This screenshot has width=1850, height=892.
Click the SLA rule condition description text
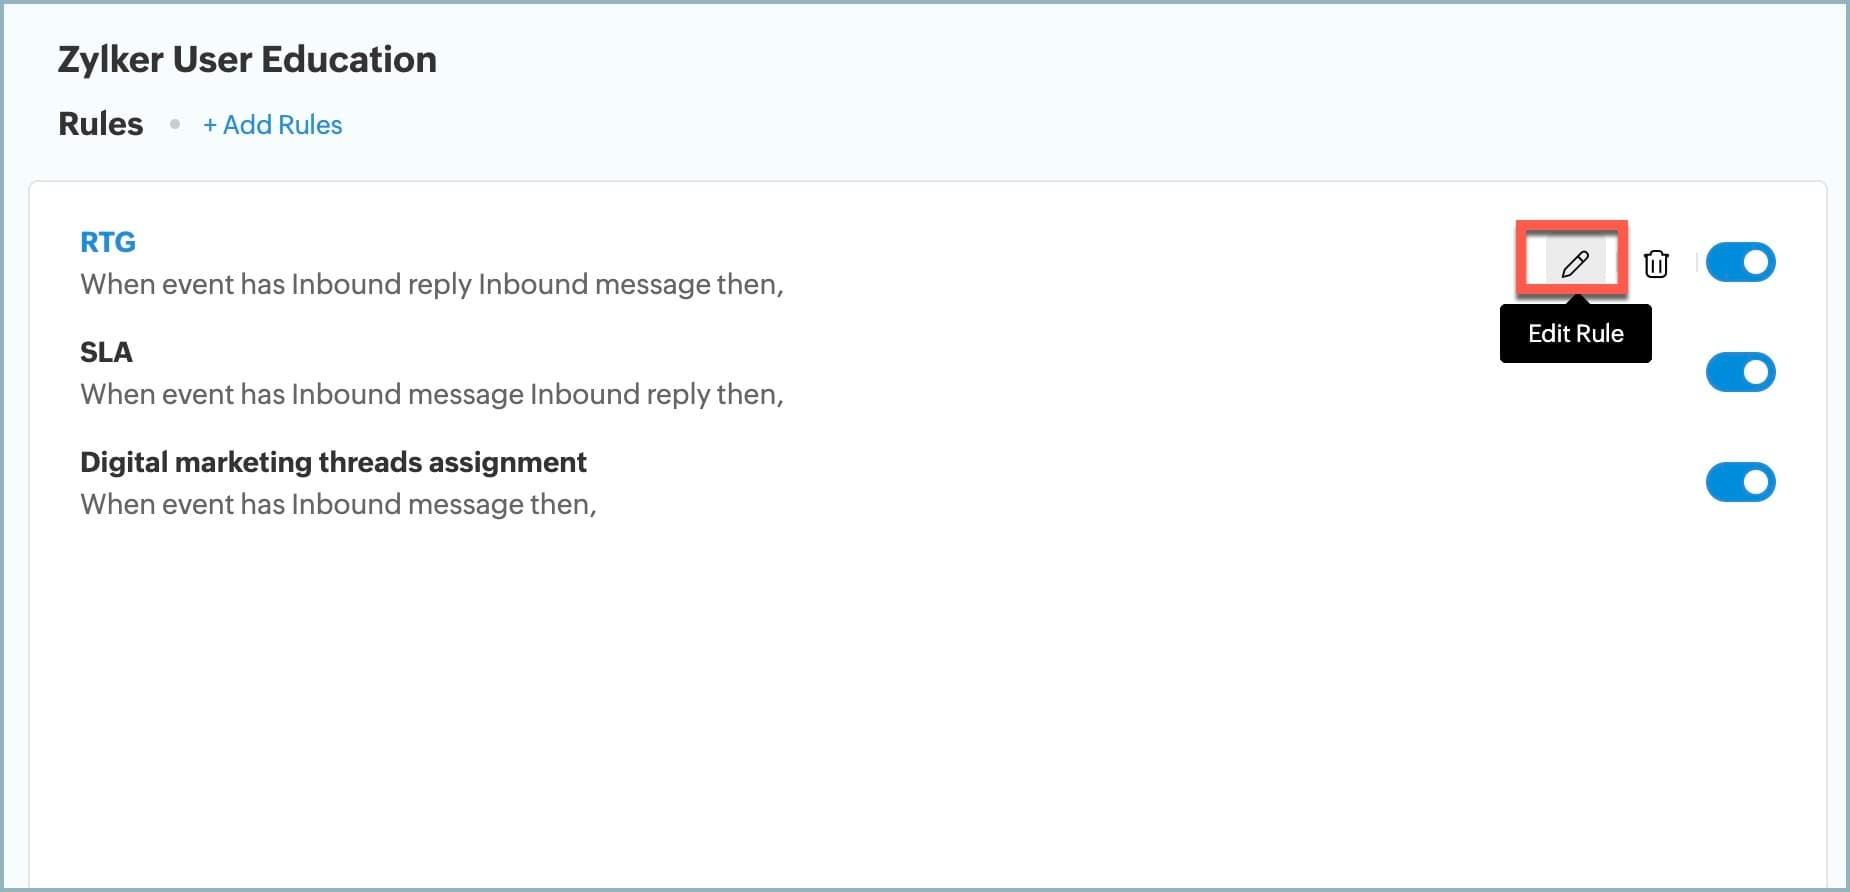[431, 395]
